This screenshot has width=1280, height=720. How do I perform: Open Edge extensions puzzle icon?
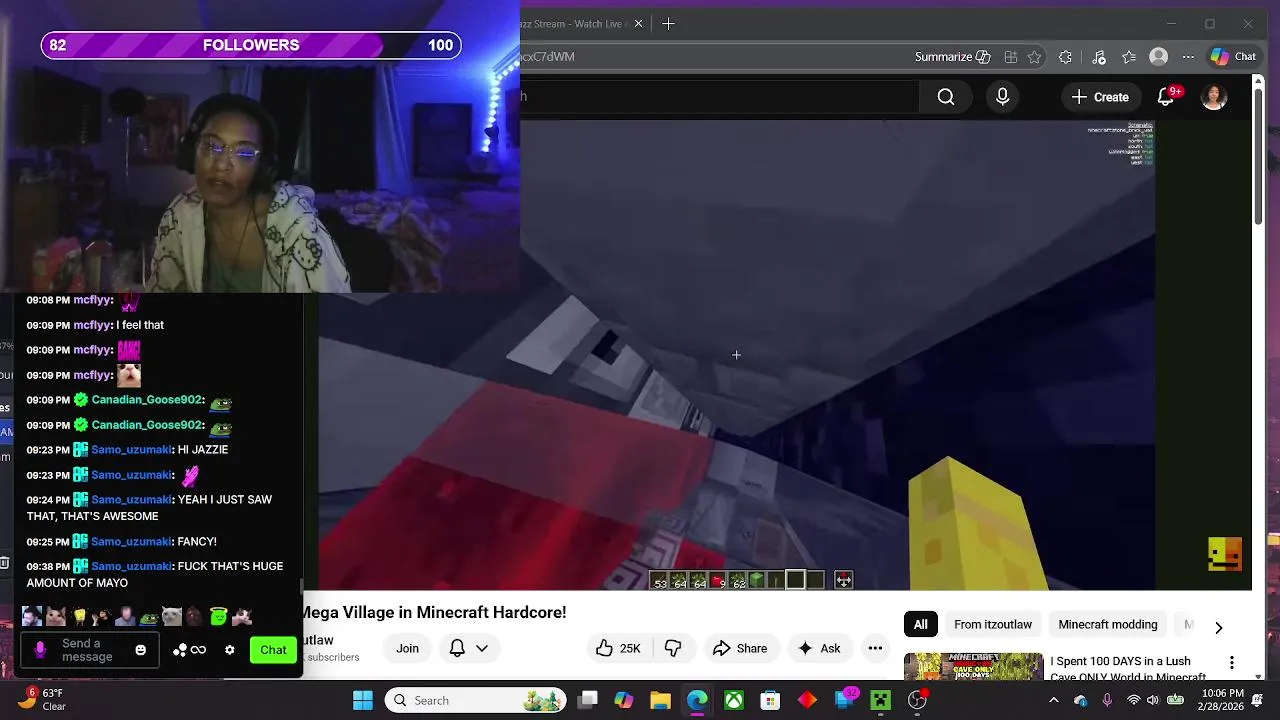coord(1065,57)
